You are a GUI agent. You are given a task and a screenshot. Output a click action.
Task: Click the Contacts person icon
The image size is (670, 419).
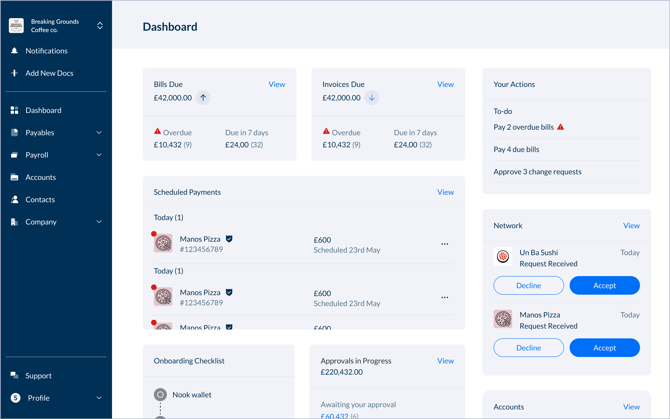(x=15, y=199)
